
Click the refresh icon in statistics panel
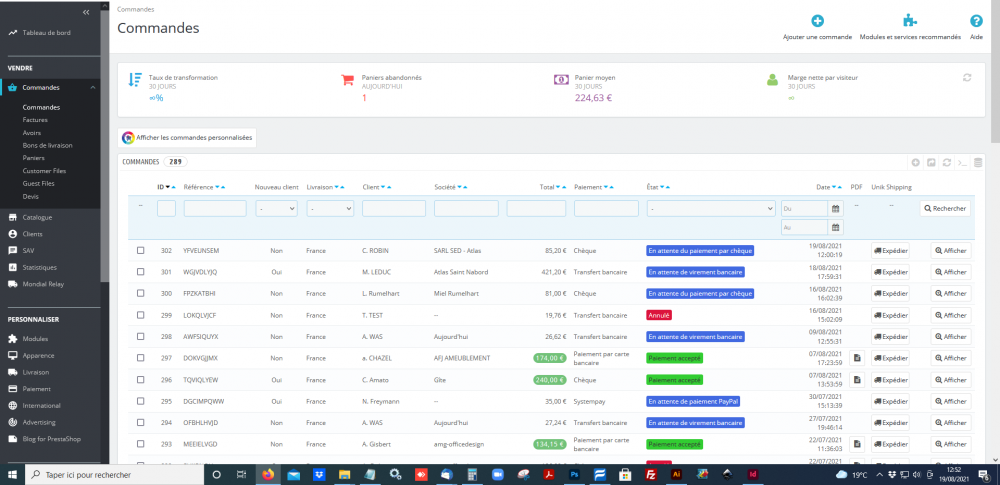click(967, 77)
